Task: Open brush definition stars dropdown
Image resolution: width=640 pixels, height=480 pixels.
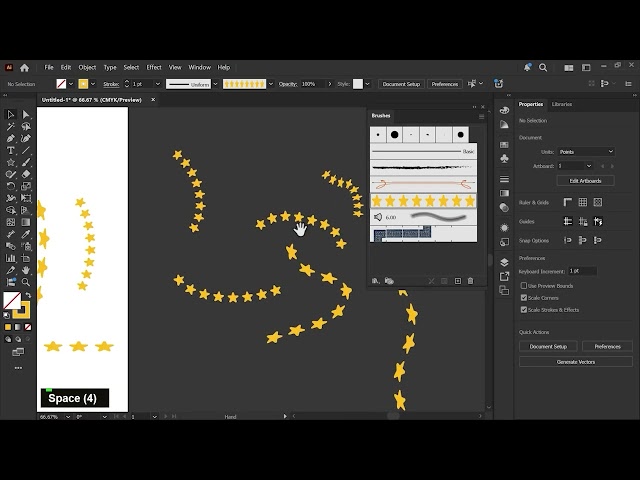Action: (x=271, y=84)
